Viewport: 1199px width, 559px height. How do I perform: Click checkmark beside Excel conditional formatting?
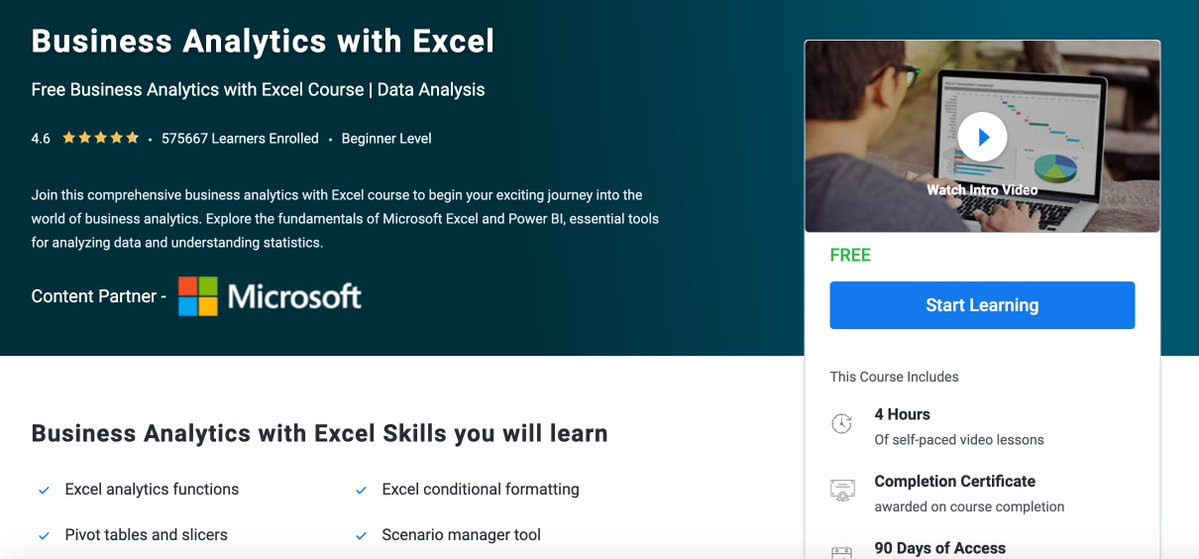(x=361, y=490)
